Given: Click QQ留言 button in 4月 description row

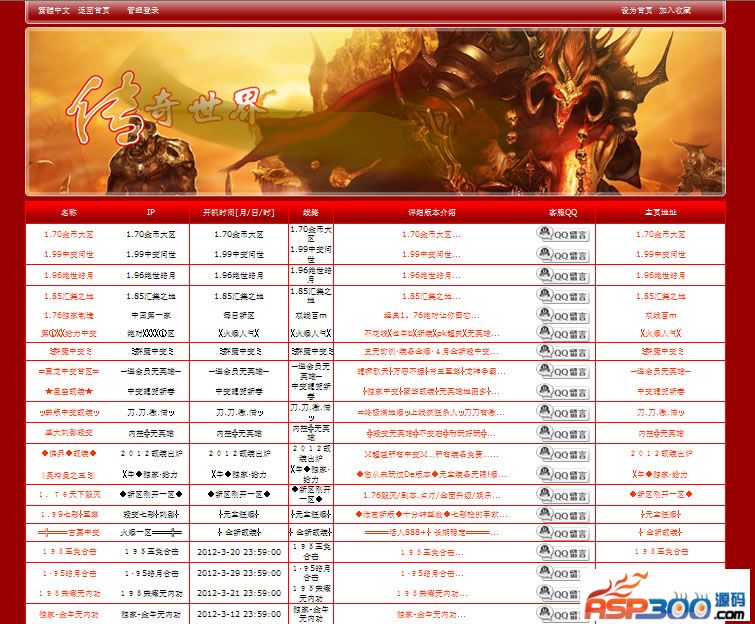Looking at the screenshot, I should (562, 351).
